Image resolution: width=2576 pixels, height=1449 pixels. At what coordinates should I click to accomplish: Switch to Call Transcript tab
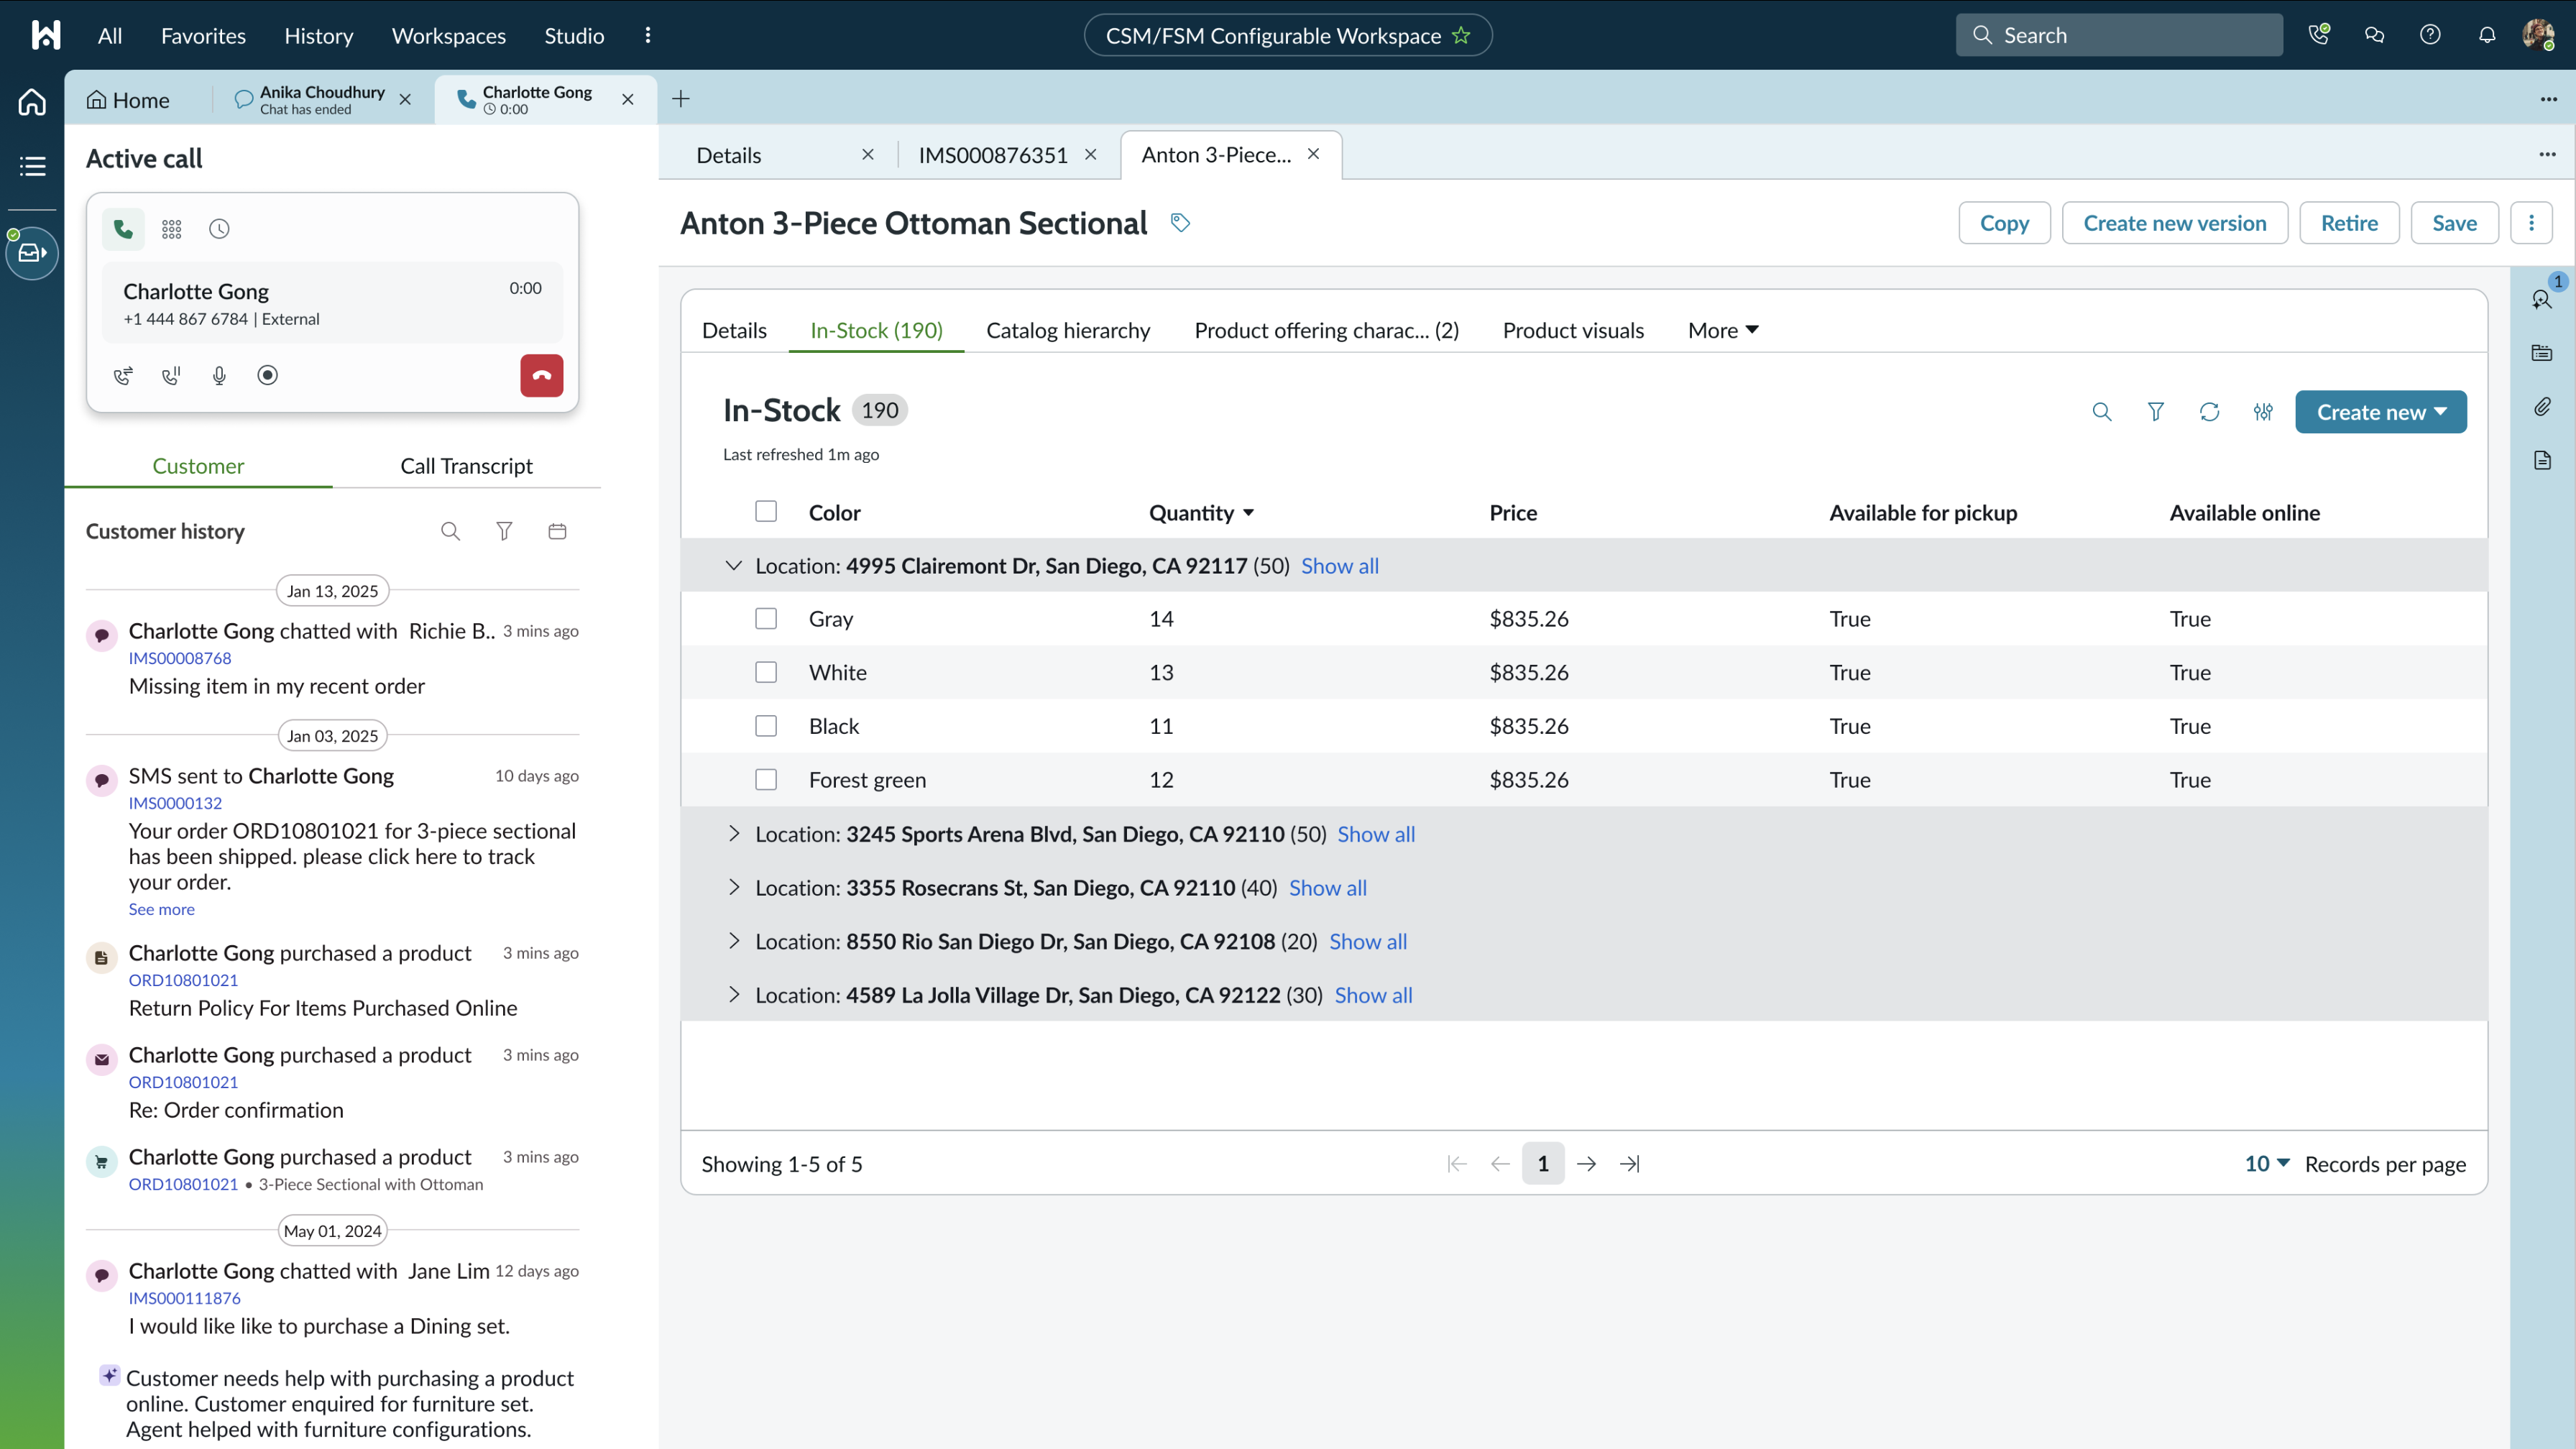466,466
